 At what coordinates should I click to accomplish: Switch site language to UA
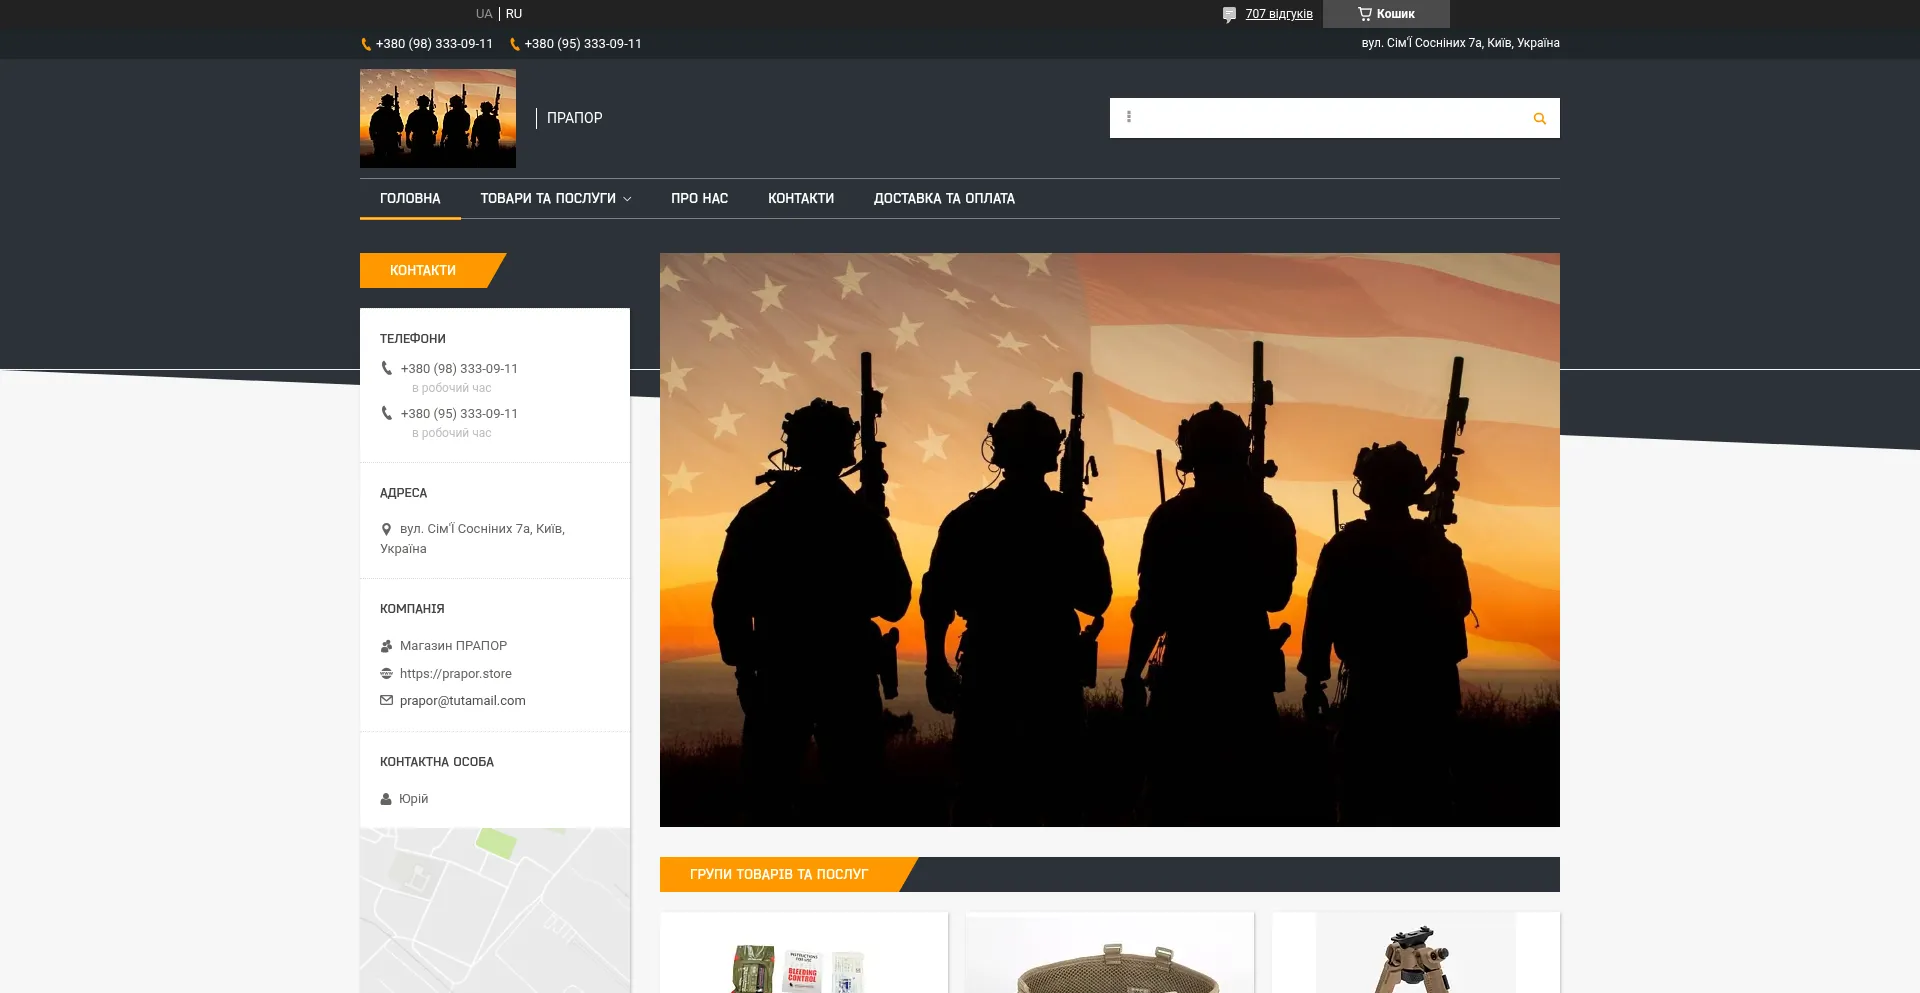(484, 14)
